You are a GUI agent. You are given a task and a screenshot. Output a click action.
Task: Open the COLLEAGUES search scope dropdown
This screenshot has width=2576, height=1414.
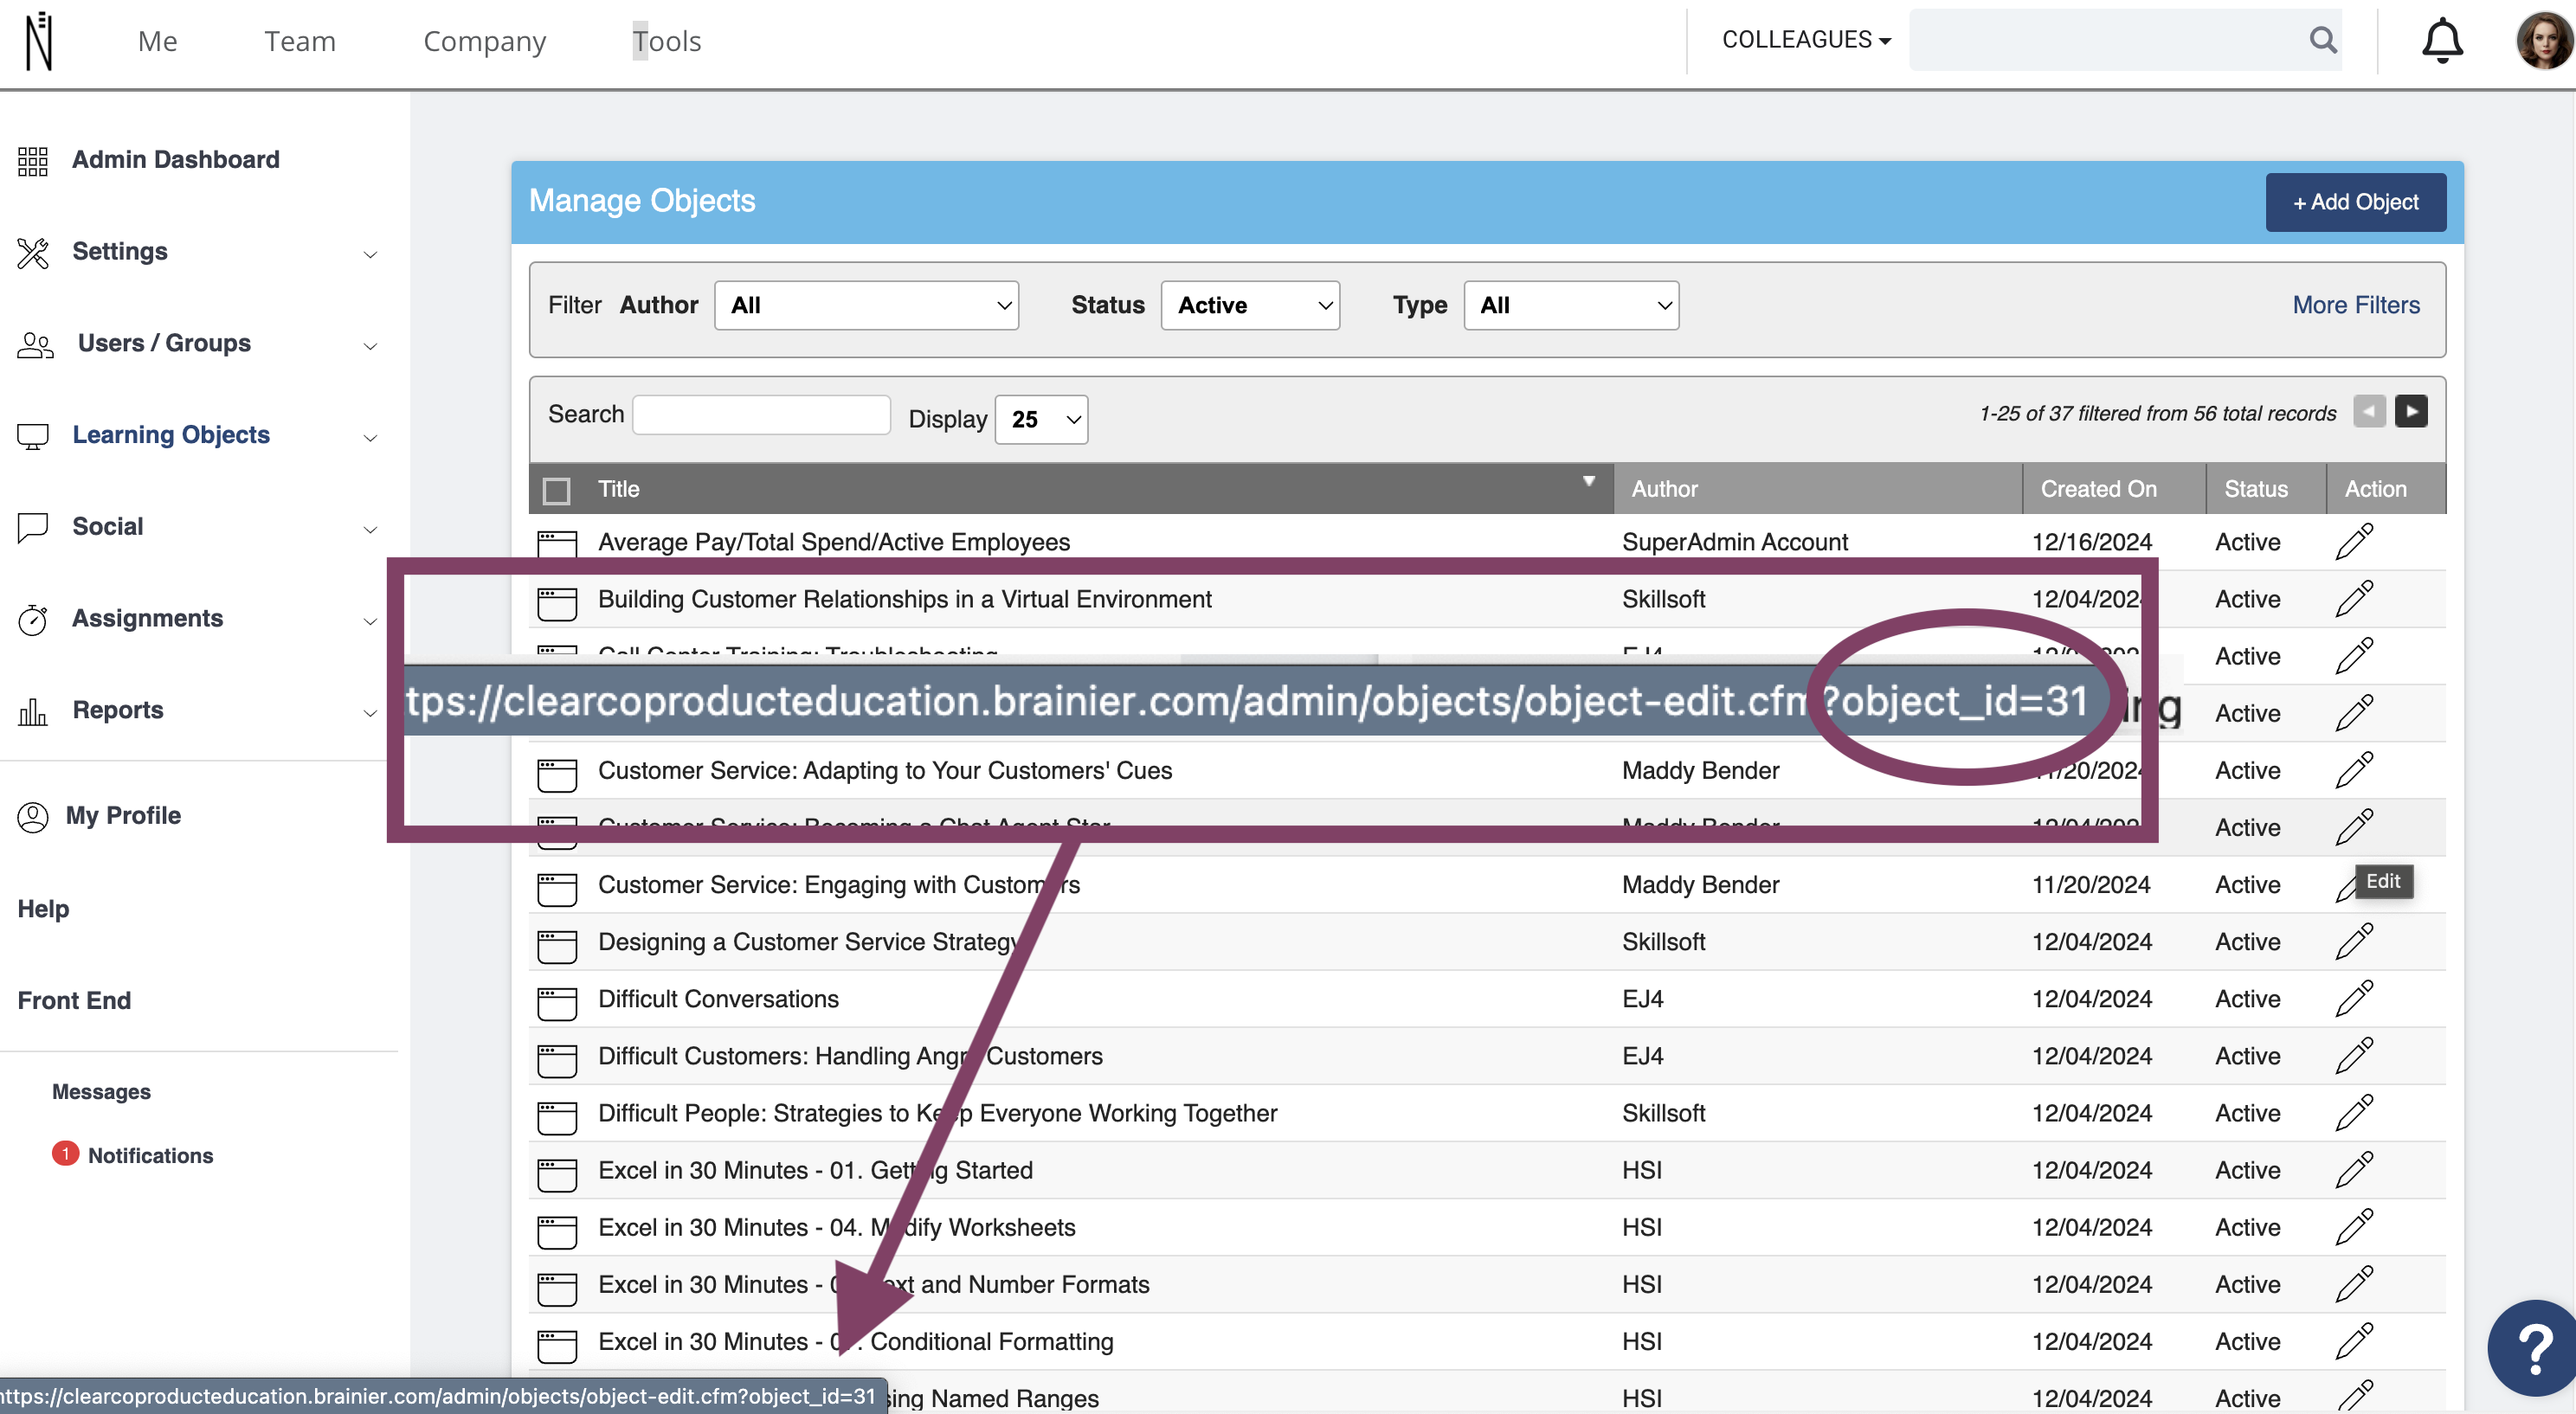(1806, 40)
